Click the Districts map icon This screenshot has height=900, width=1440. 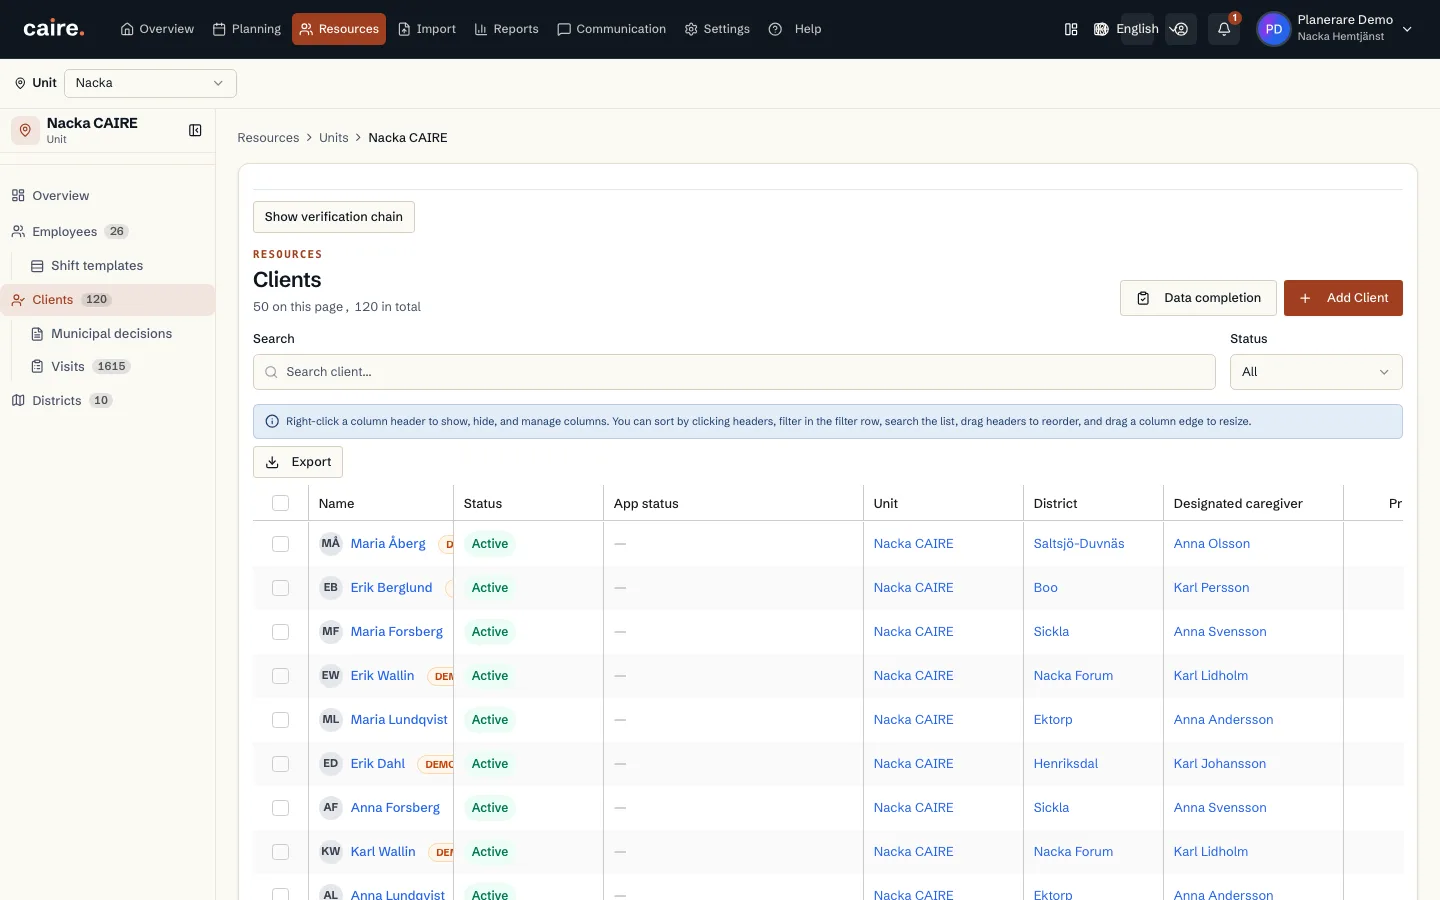[18, 401]
